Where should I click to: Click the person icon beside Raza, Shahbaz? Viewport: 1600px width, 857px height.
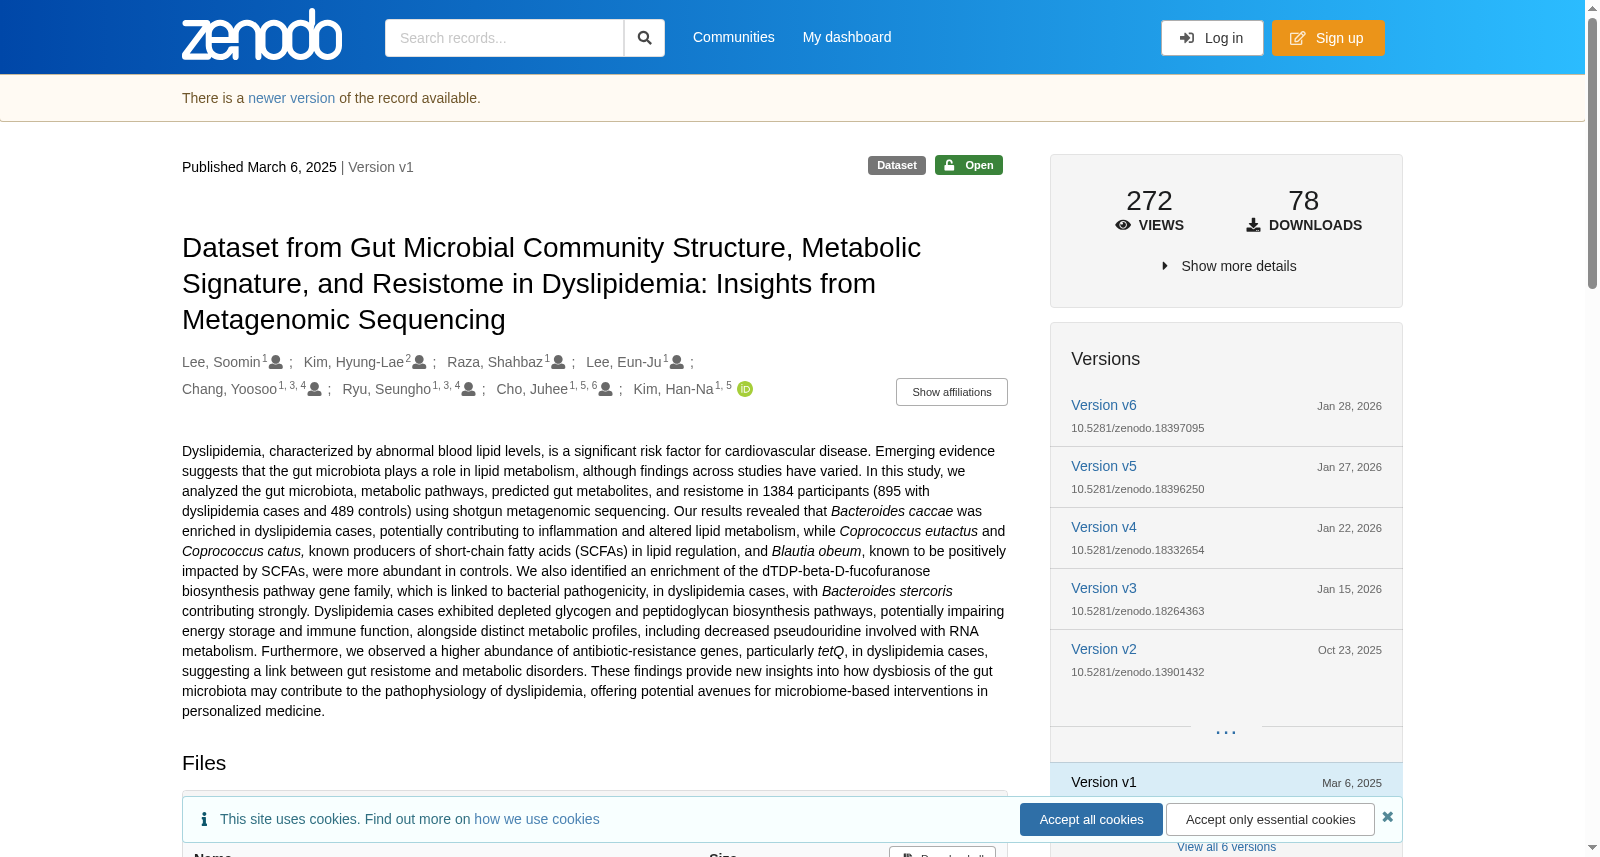point(558,362)
